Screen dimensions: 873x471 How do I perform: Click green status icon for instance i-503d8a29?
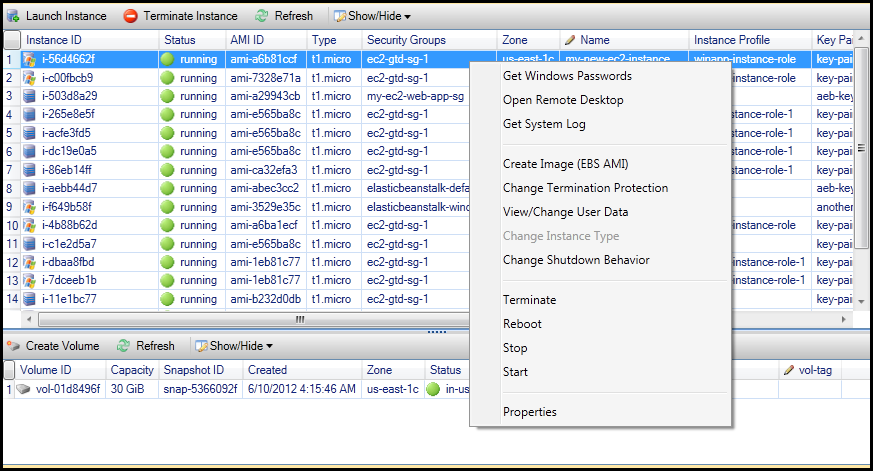168,96
